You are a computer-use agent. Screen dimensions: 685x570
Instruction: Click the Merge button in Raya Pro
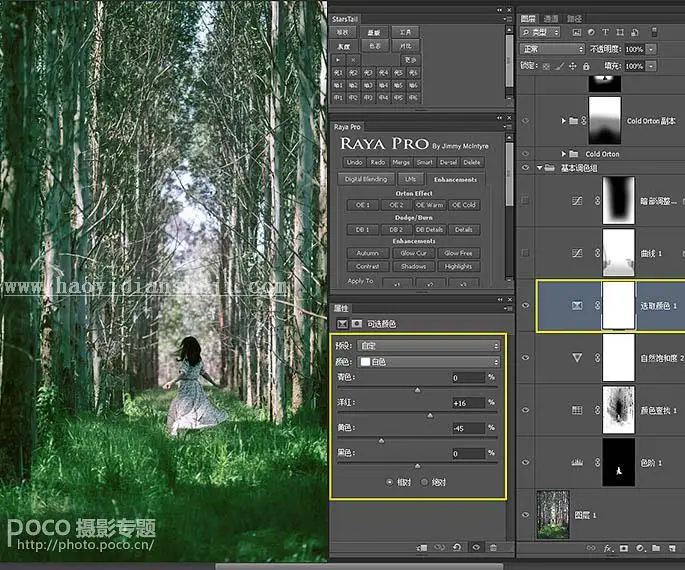(x=401, y=162)
